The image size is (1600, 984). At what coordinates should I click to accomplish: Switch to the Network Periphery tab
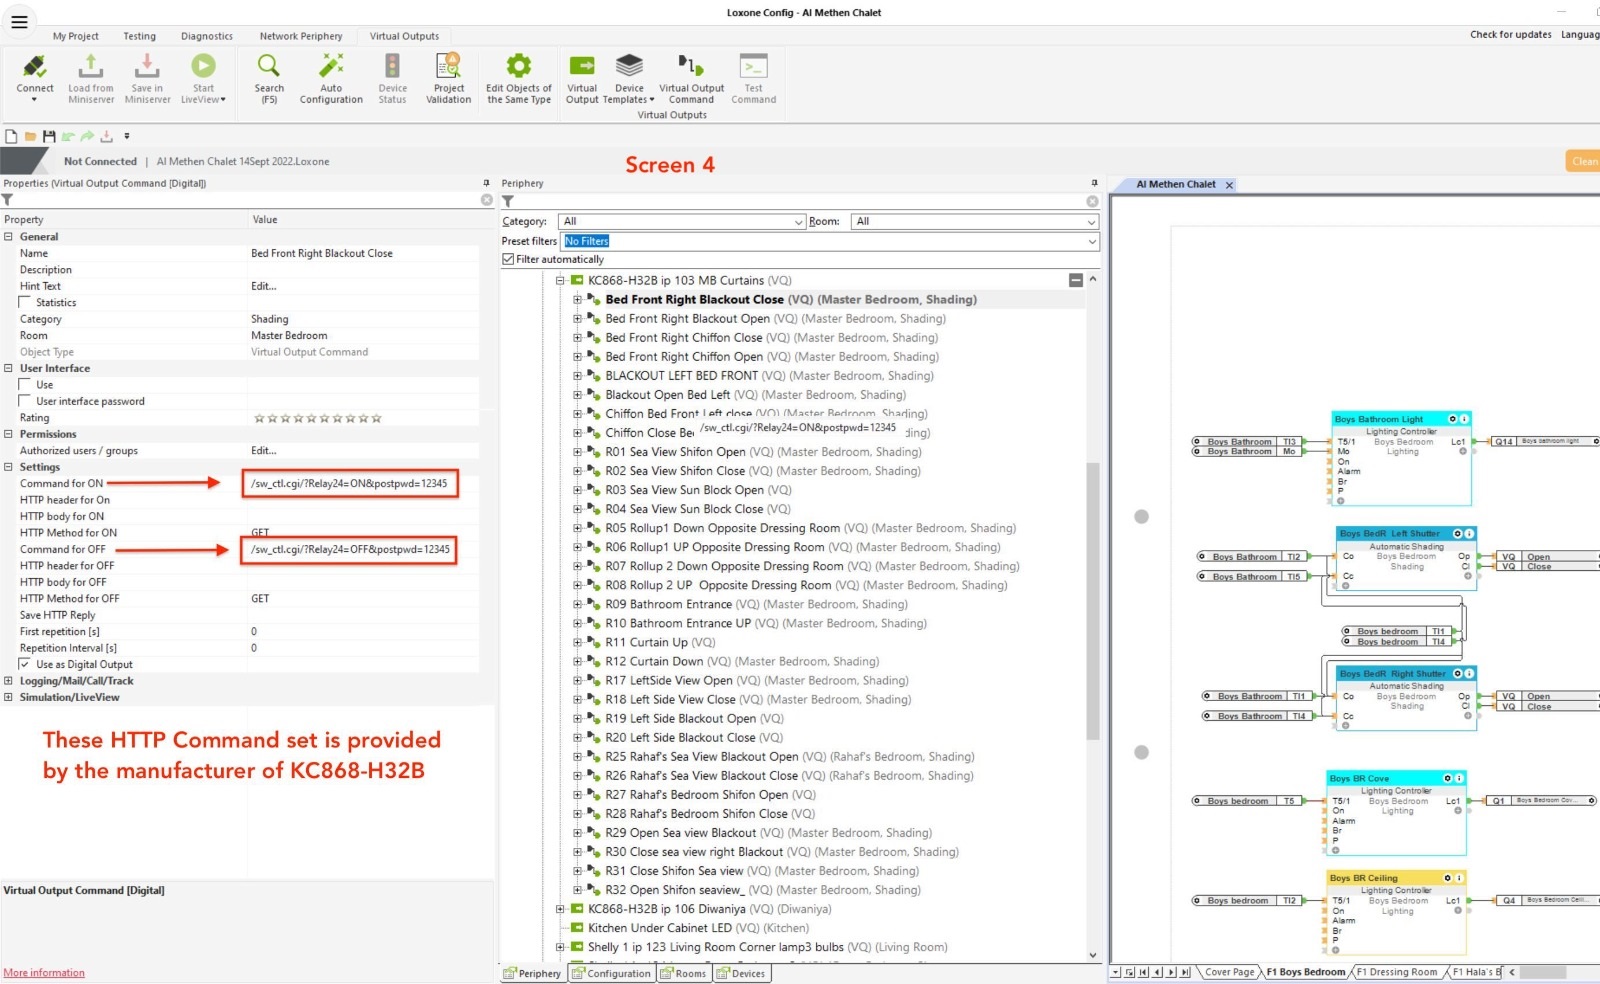coord(300,36)
